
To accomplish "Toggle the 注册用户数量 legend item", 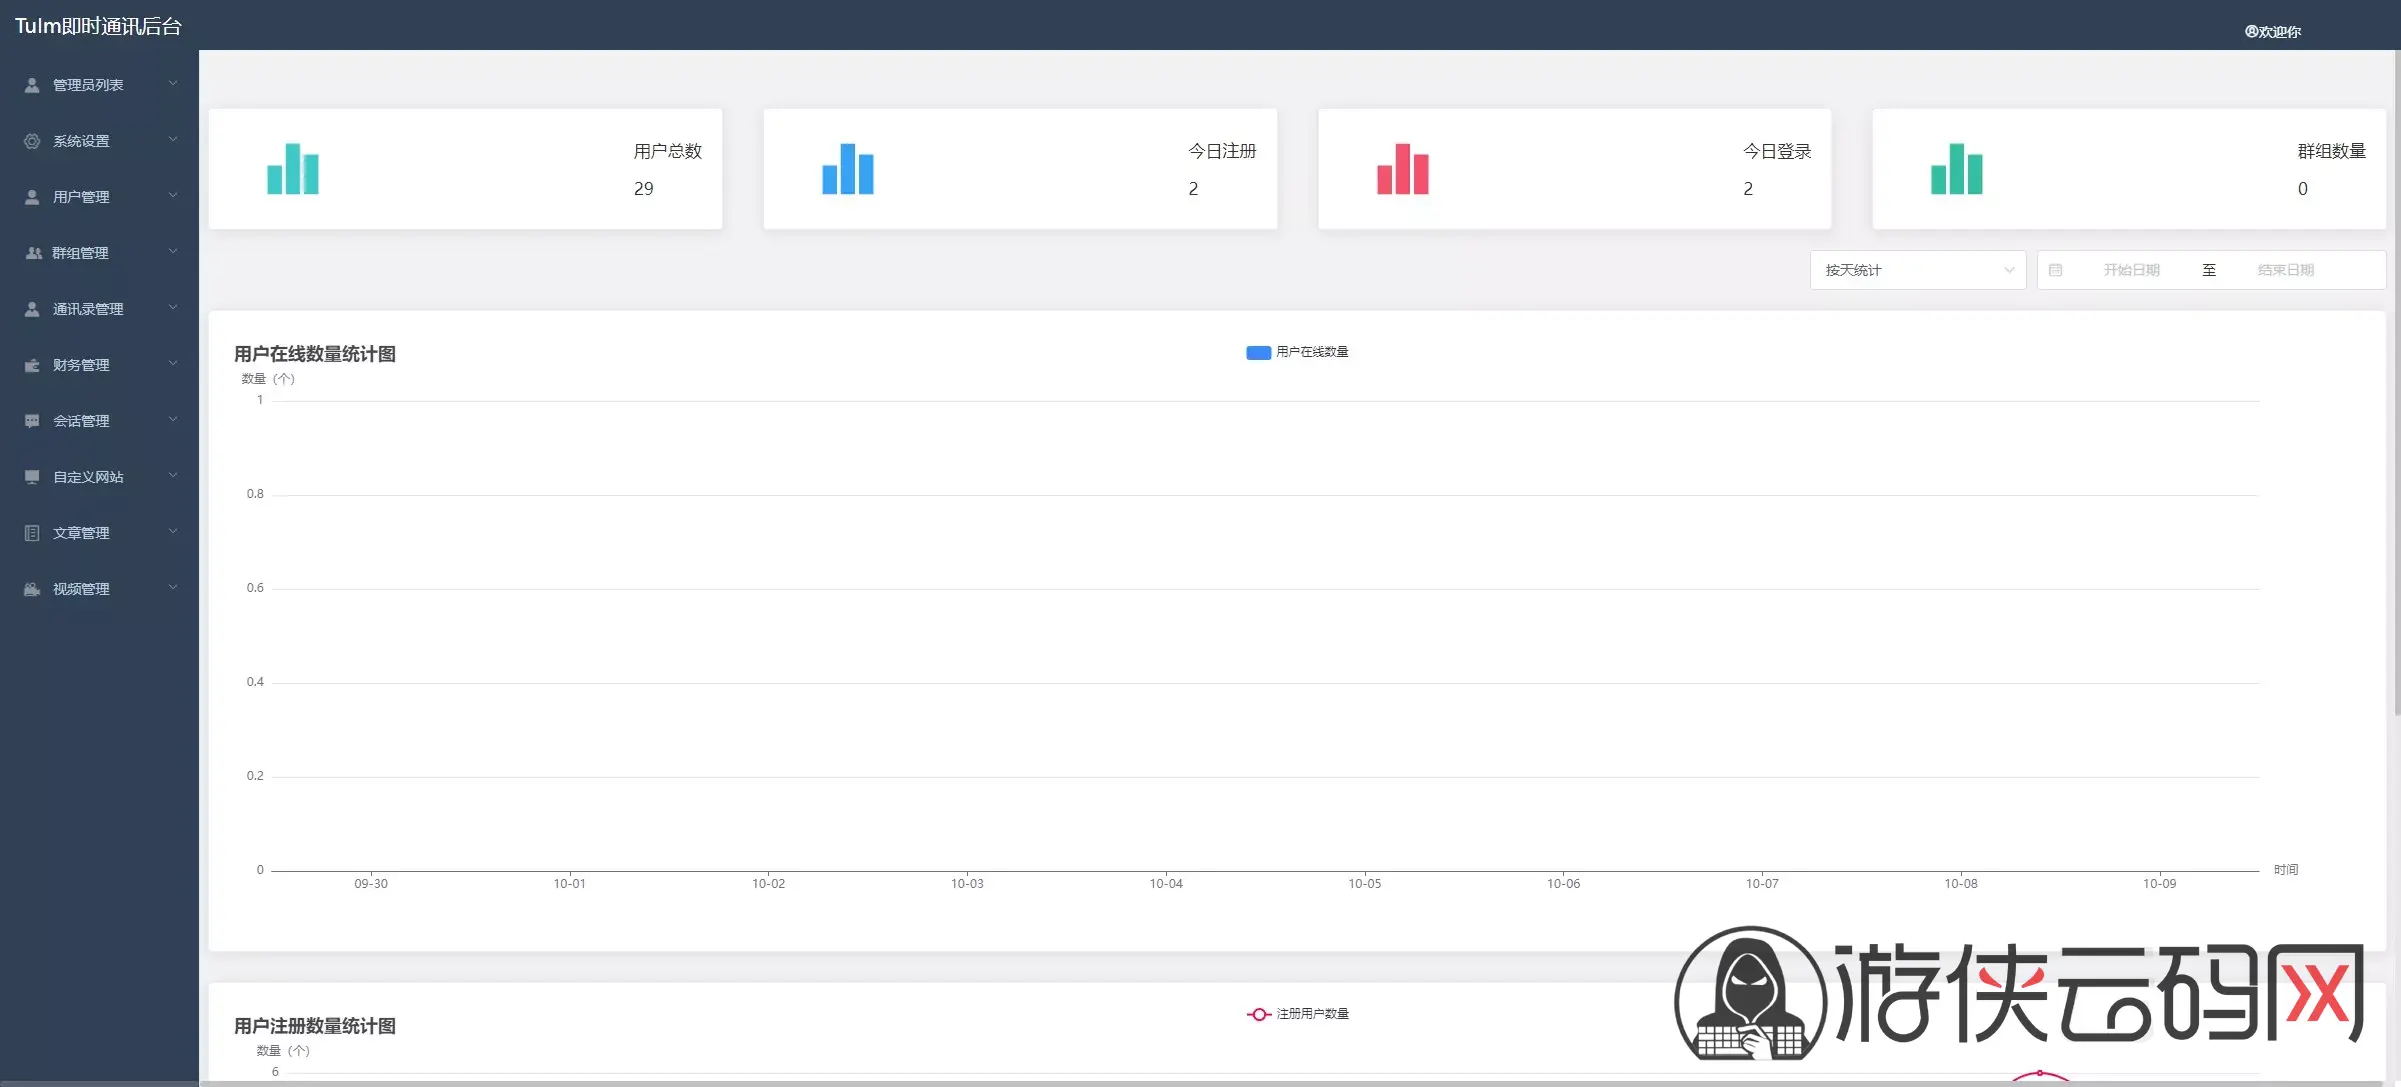I will [1297, 1014].
